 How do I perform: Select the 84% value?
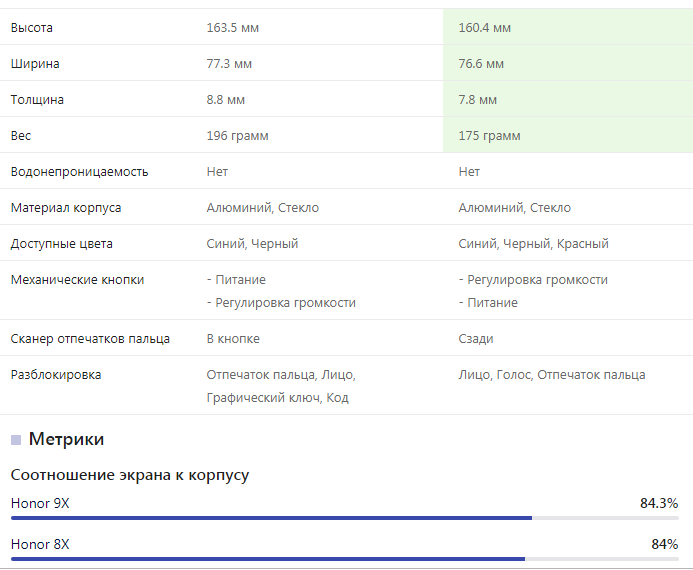665,544
